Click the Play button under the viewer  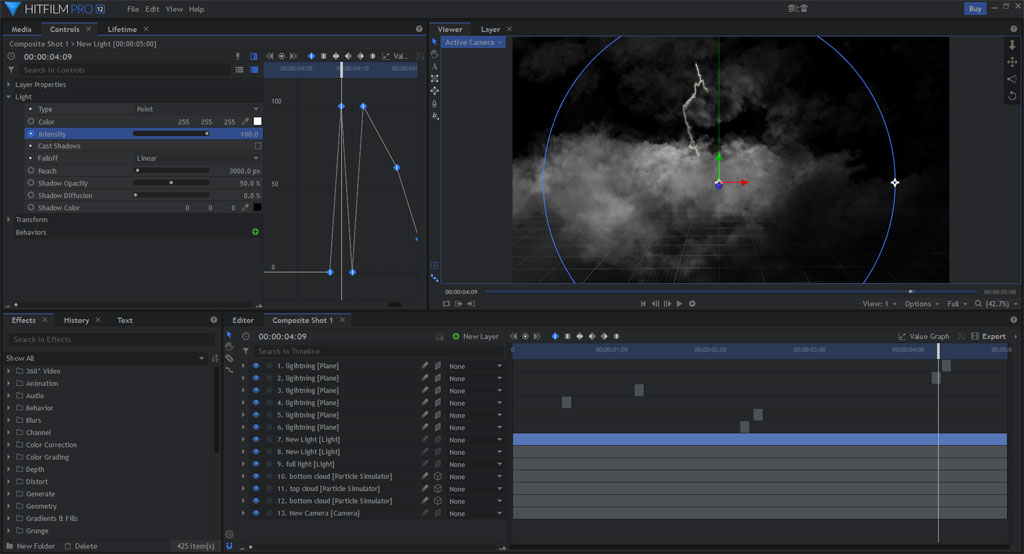[679, 304]
